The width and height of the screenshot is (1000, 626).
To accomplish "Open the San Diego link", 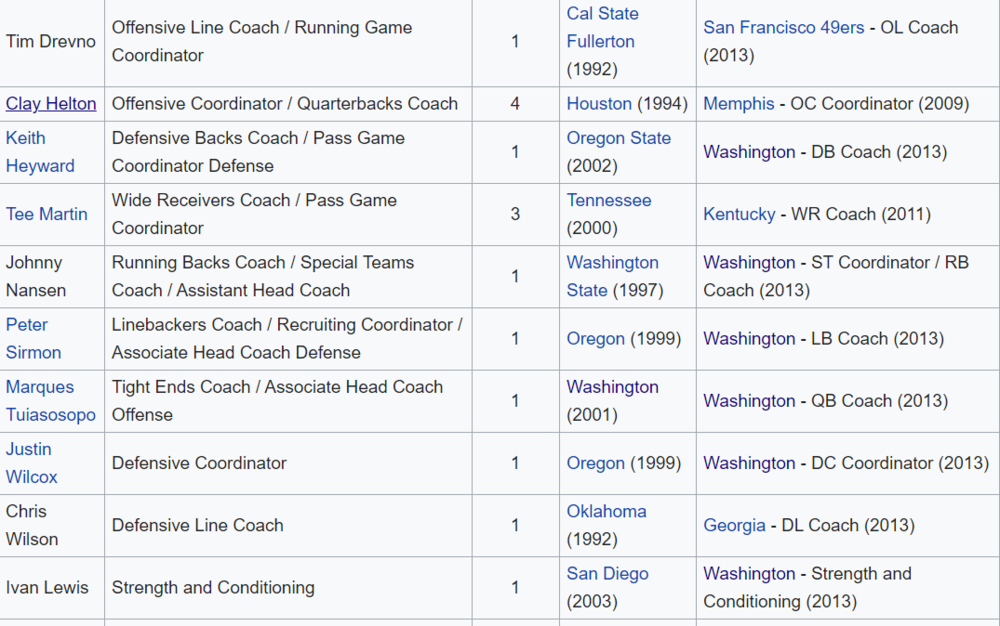I will 607,574.
